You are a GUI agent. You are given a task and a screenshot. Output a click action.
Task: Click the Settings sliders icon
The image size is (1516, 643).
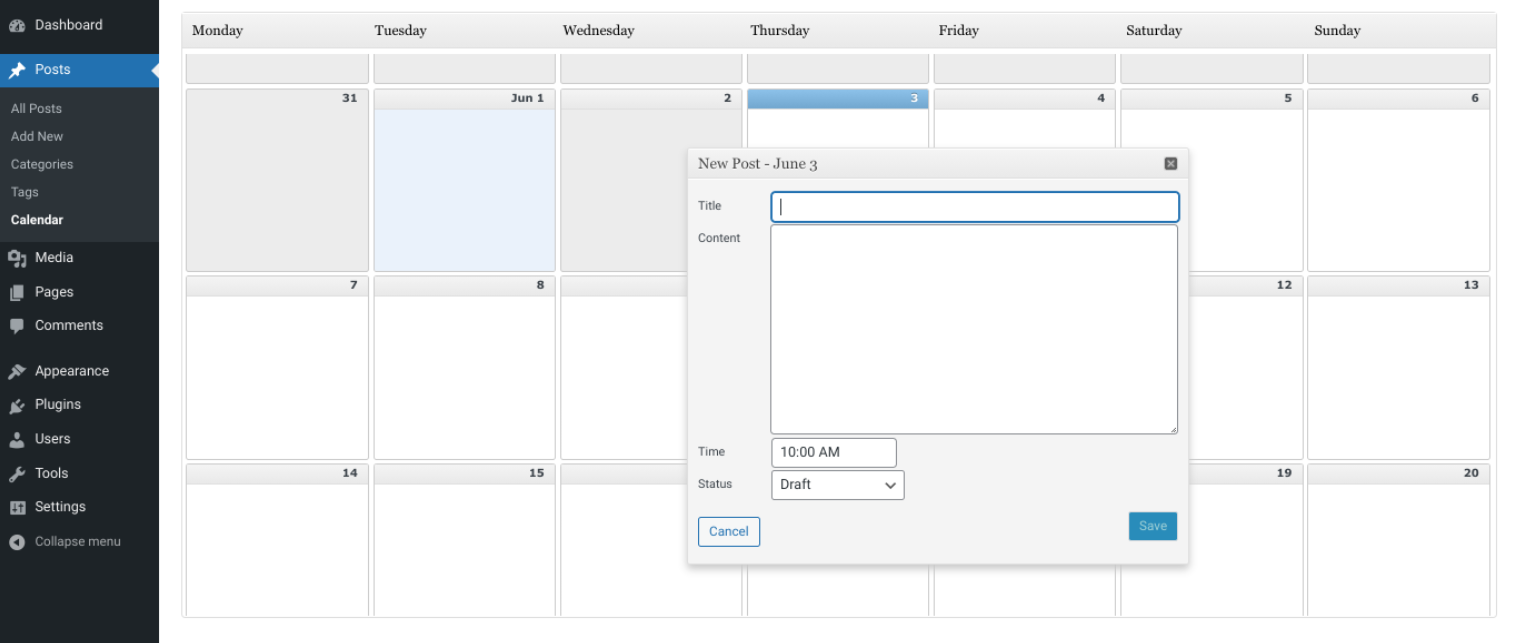(17, 507)
